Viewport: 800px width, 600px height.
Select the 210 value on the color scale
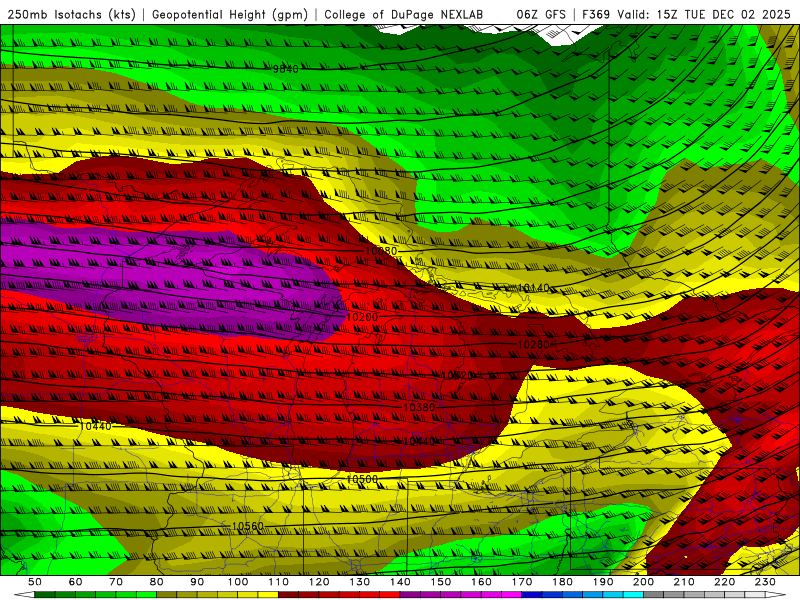point(684,582)
